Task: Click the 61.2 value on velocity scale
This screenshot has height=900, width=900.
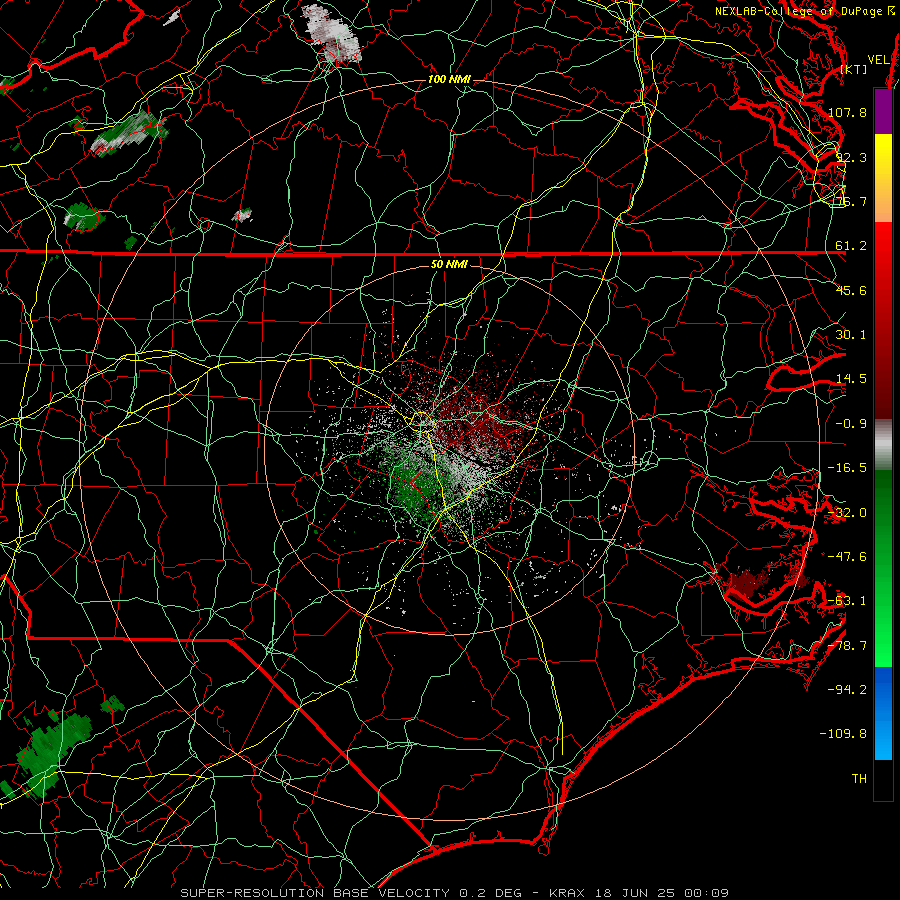Action: click(851, 246)
